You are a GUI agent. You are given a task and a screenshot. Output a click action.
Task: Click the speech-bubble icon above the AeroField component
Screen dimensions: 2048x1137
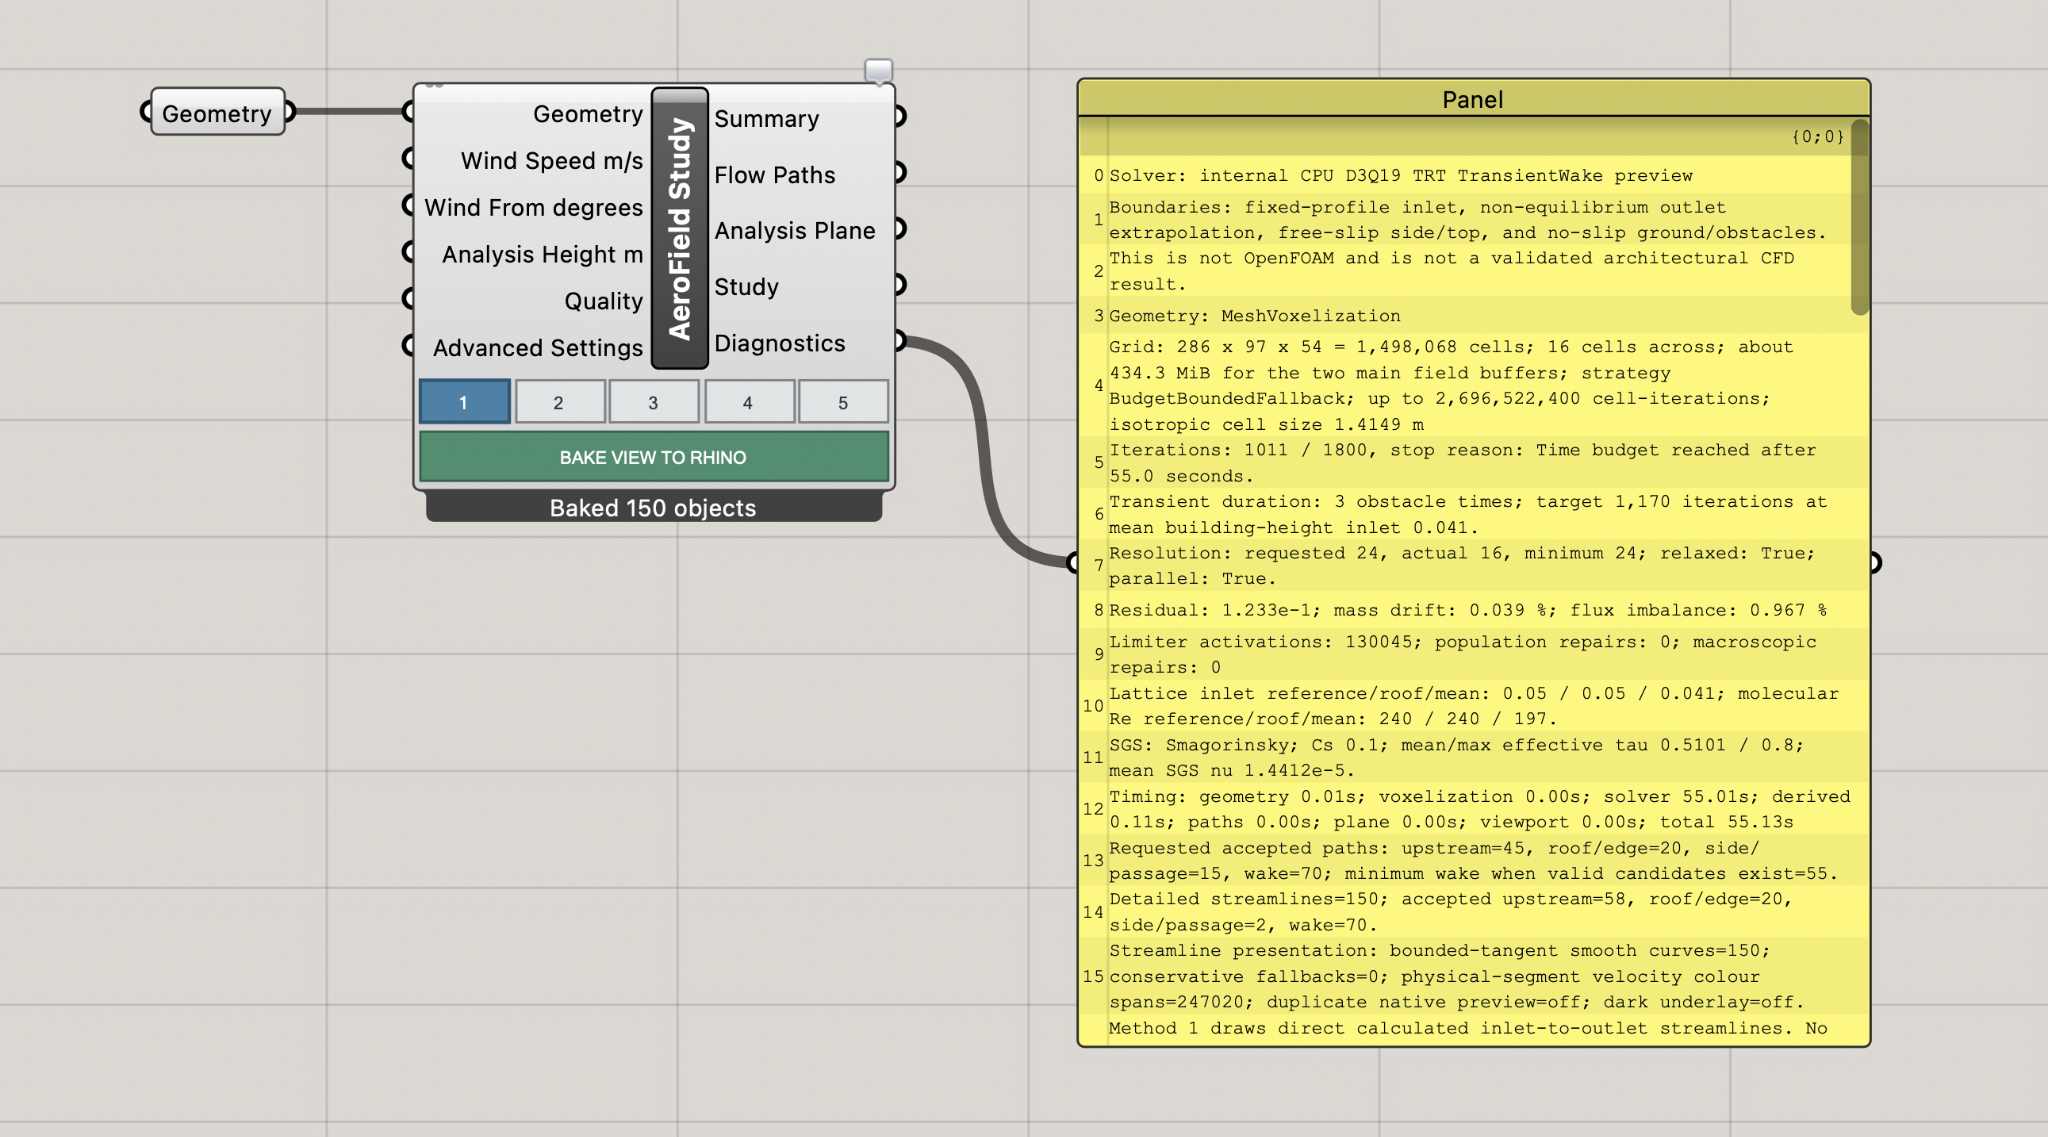[x=878, y=71]
